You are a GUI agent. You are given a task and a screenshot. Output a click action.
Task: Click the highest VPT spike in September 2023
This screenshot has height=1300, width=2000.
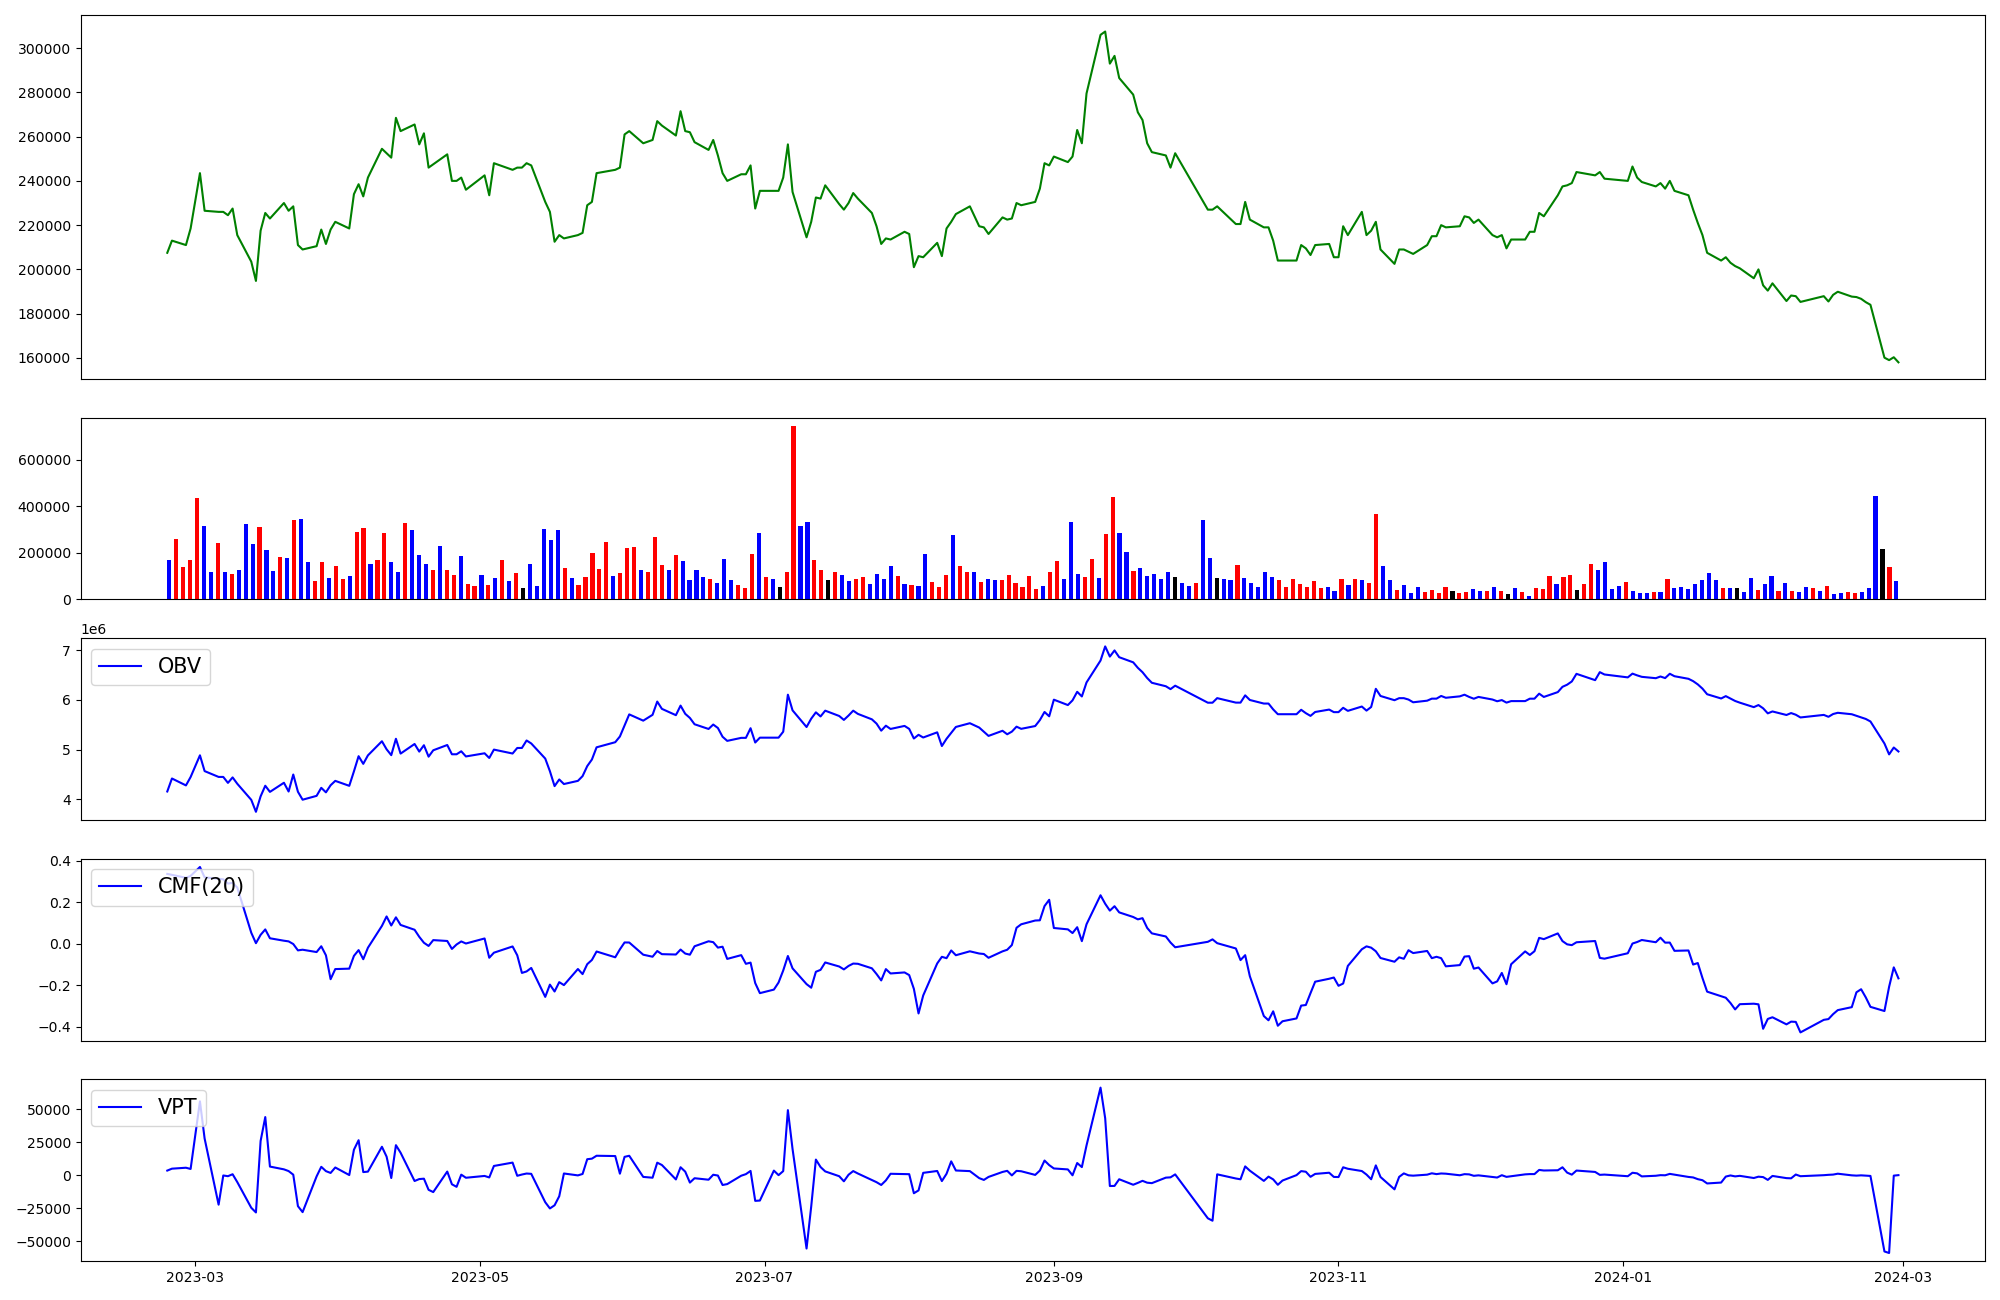1100,1089
